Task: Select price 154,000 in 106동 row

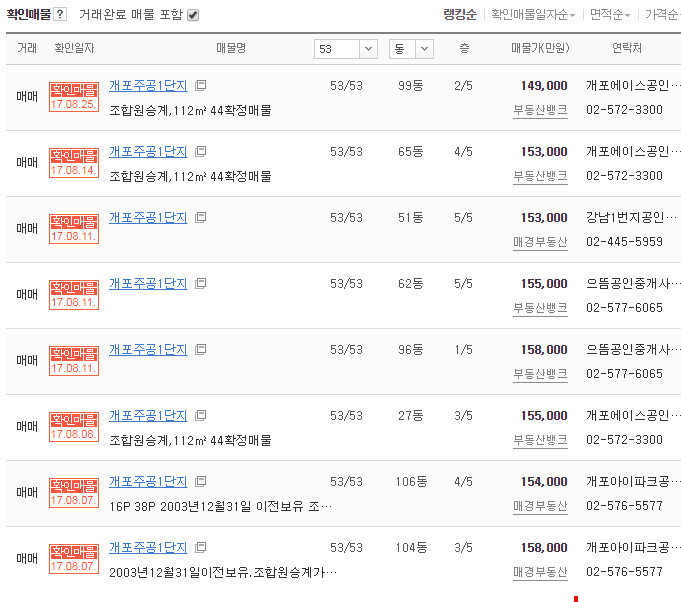Action: pyautogui.click(x=544, y=482)
